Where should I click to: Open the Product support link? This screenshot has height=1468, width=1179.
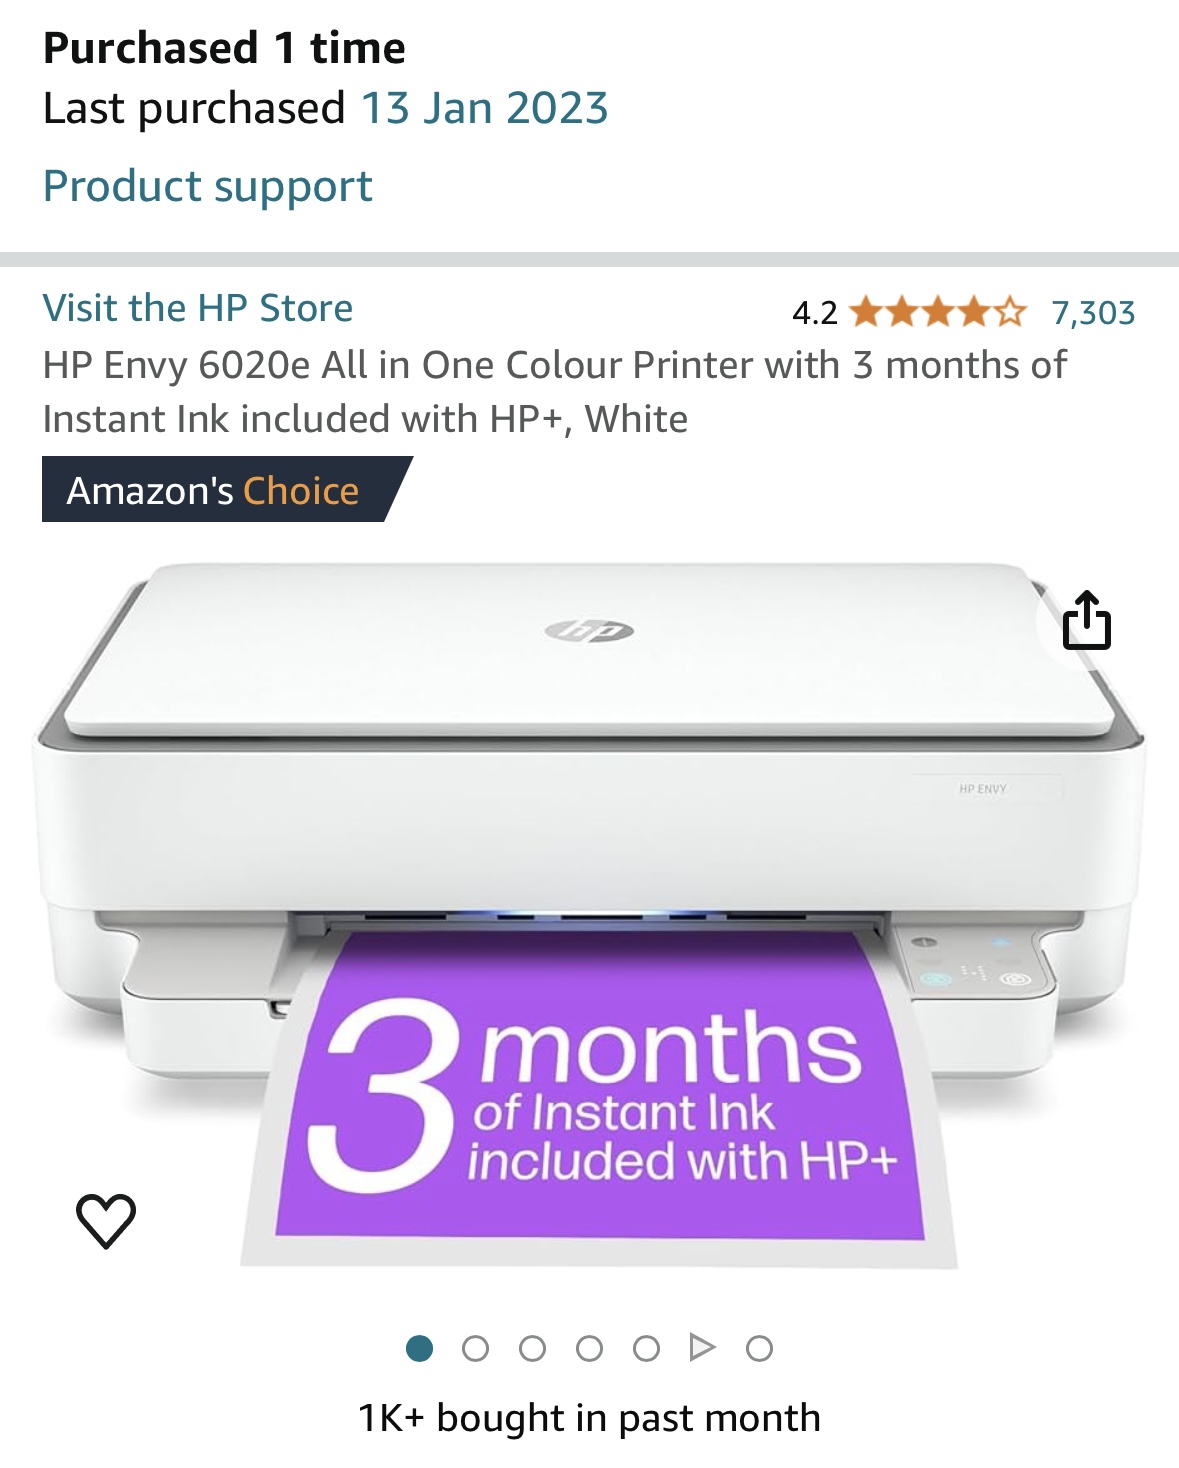click(208, 187)
